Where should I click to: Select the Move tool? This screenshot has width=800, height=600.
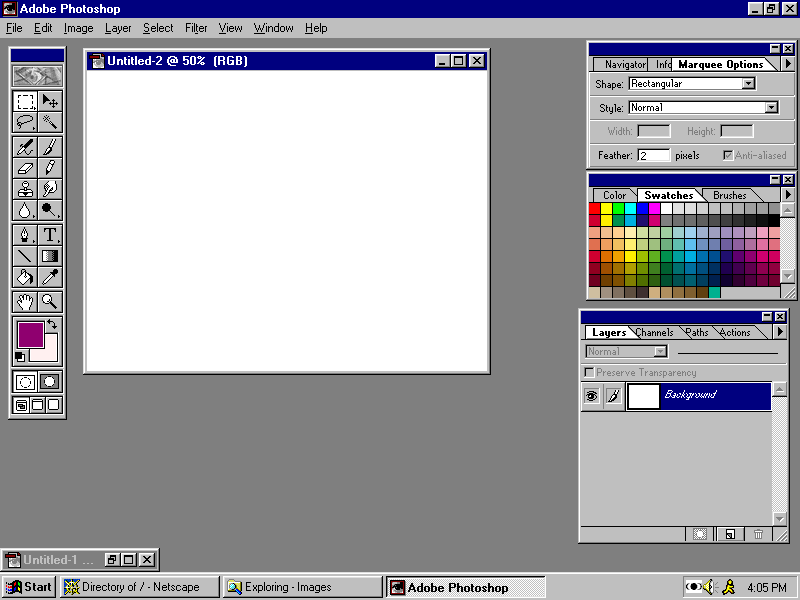50,101
